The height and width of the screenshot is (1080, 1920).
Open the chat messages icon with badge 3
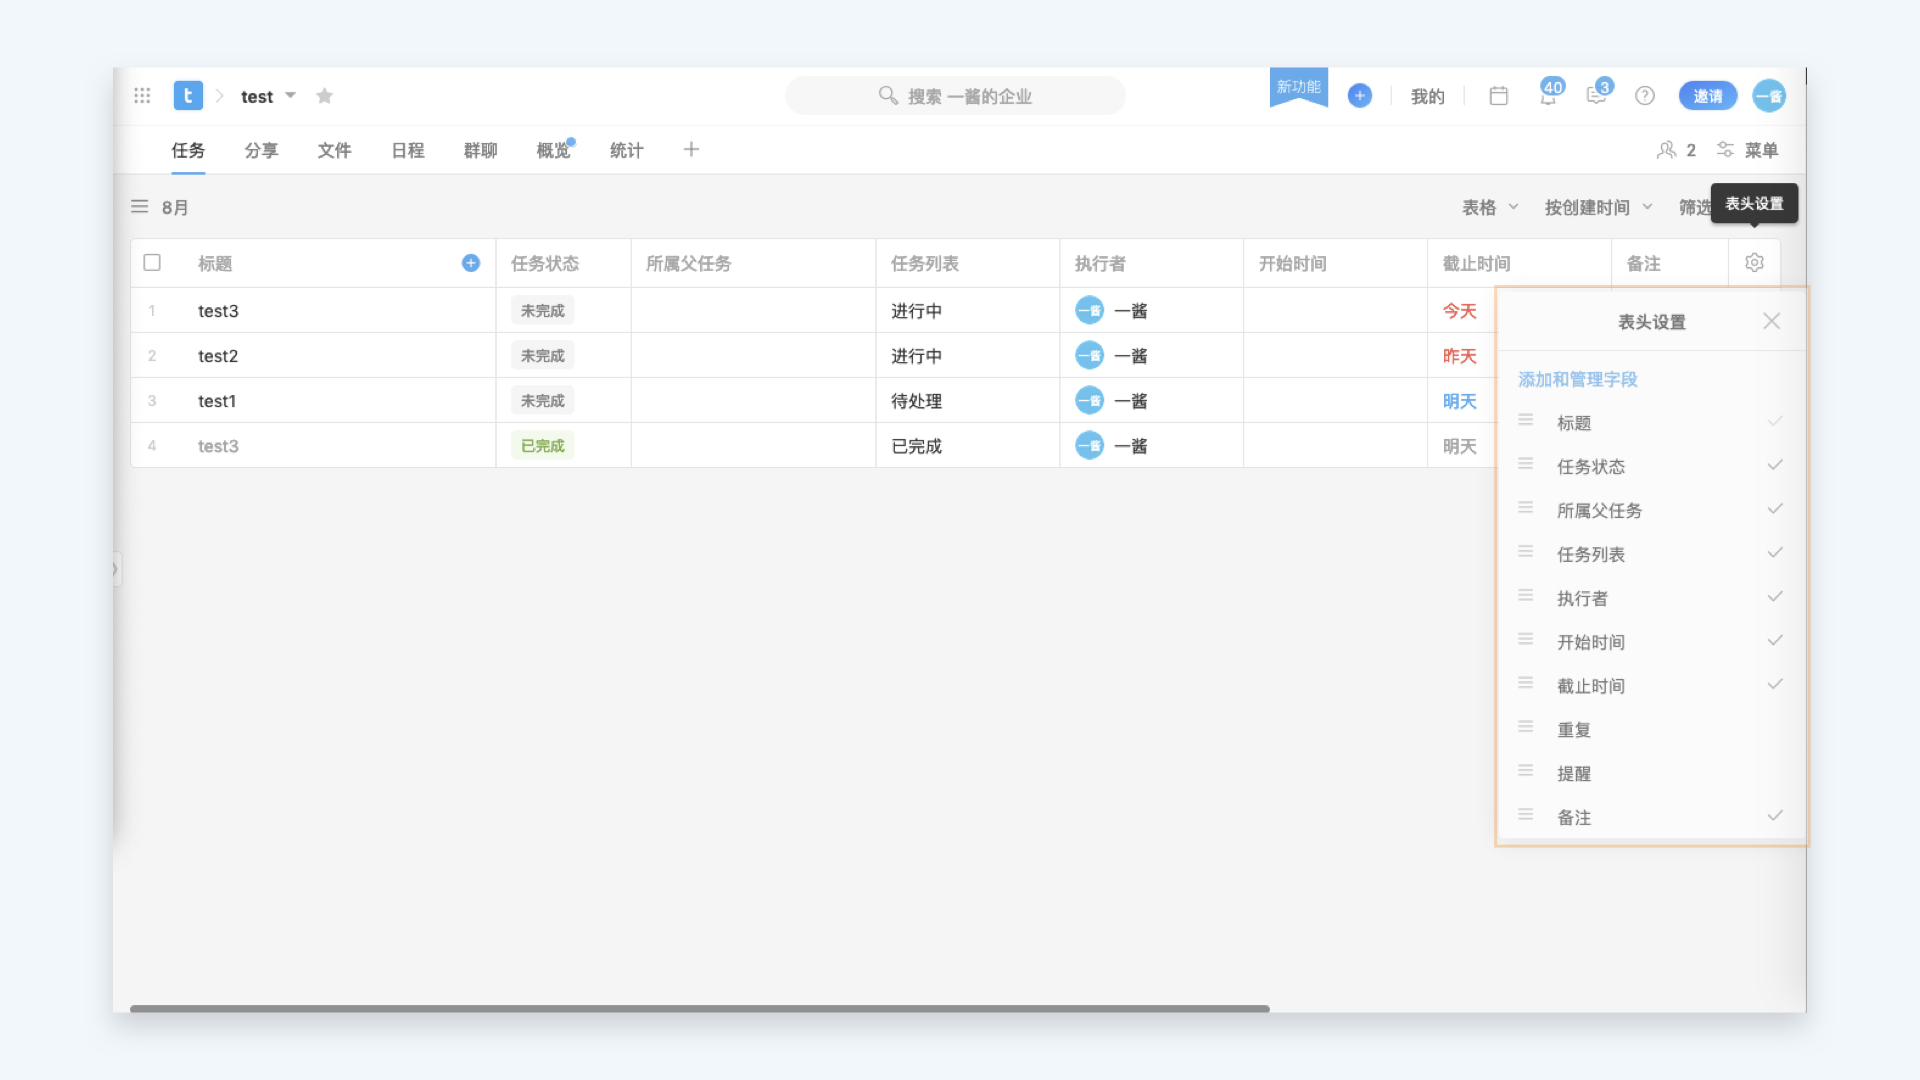1597,96
